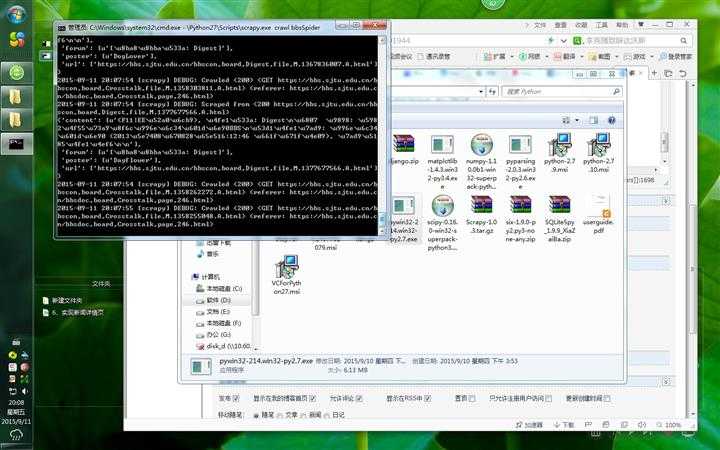Screen dimensions: 720x450
Task: Click the 下载 button in browser status bar
Action: pyautogui.click(x=564, y=425)
